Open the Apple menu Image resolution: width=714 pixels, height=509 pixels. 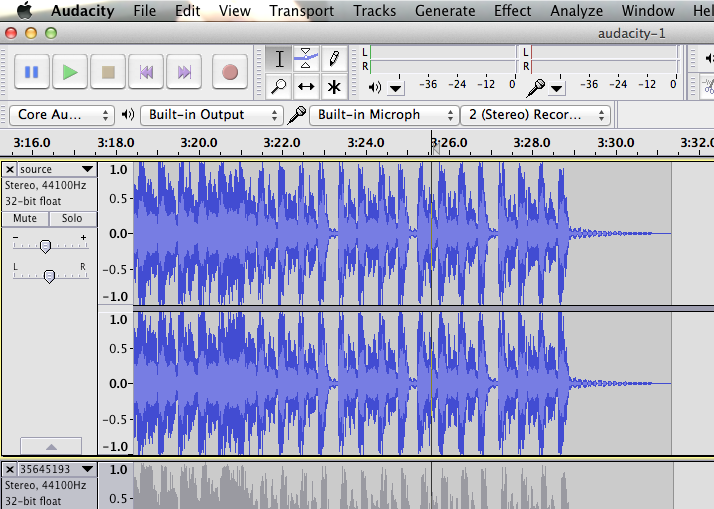(24, 10)
